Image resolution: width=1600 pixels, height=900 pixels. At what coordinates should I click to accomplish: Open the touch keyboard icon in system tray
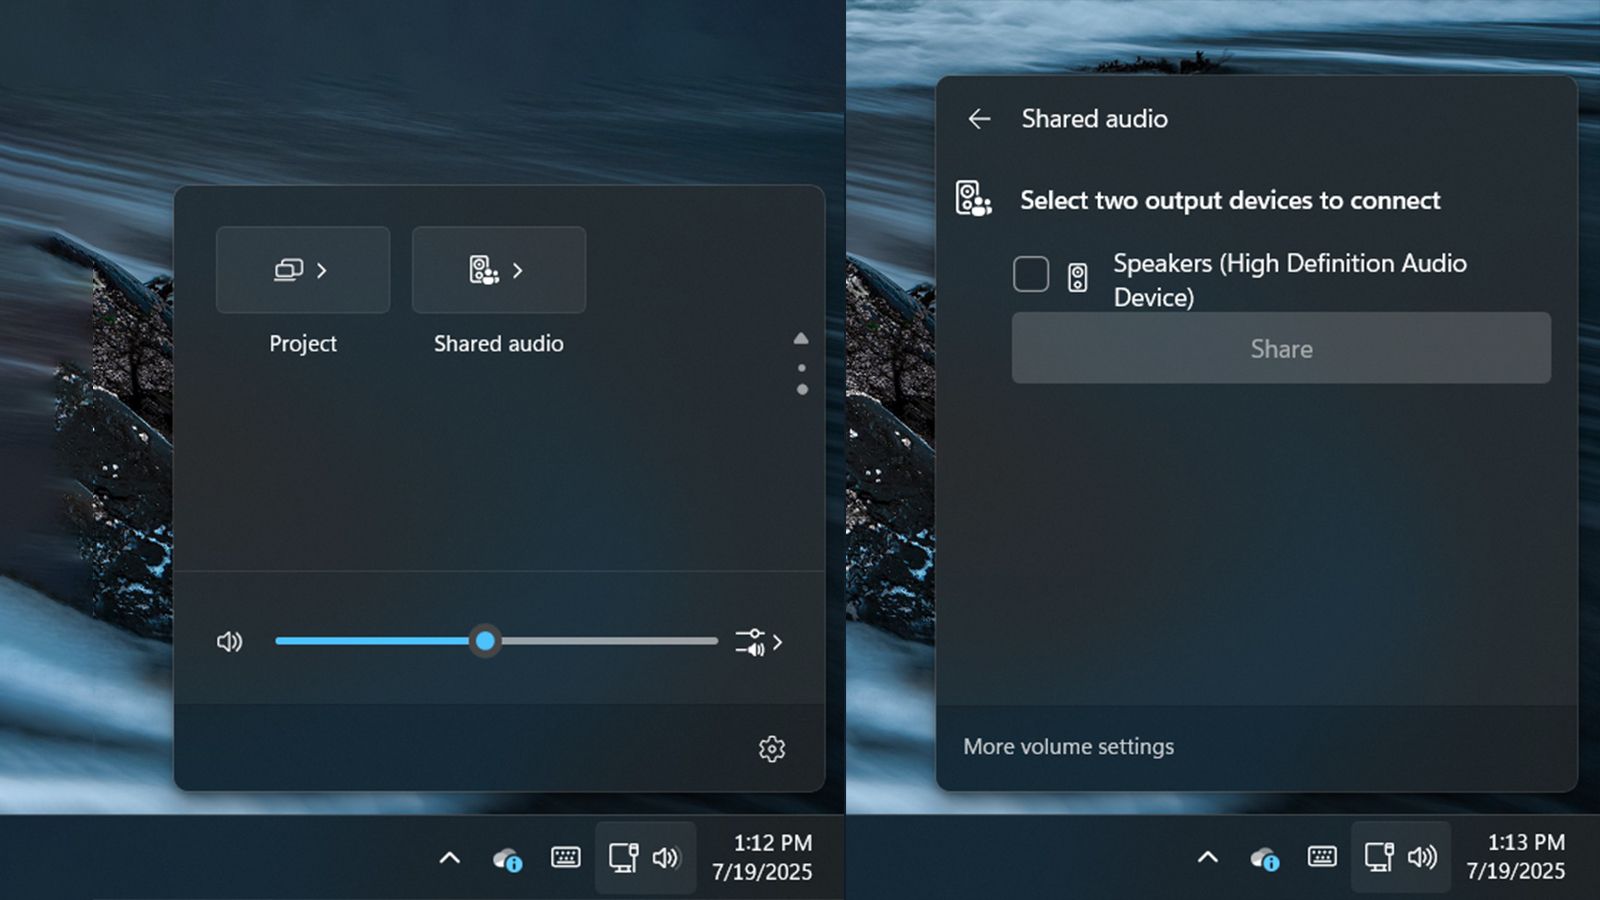click(x=566, y=857)
